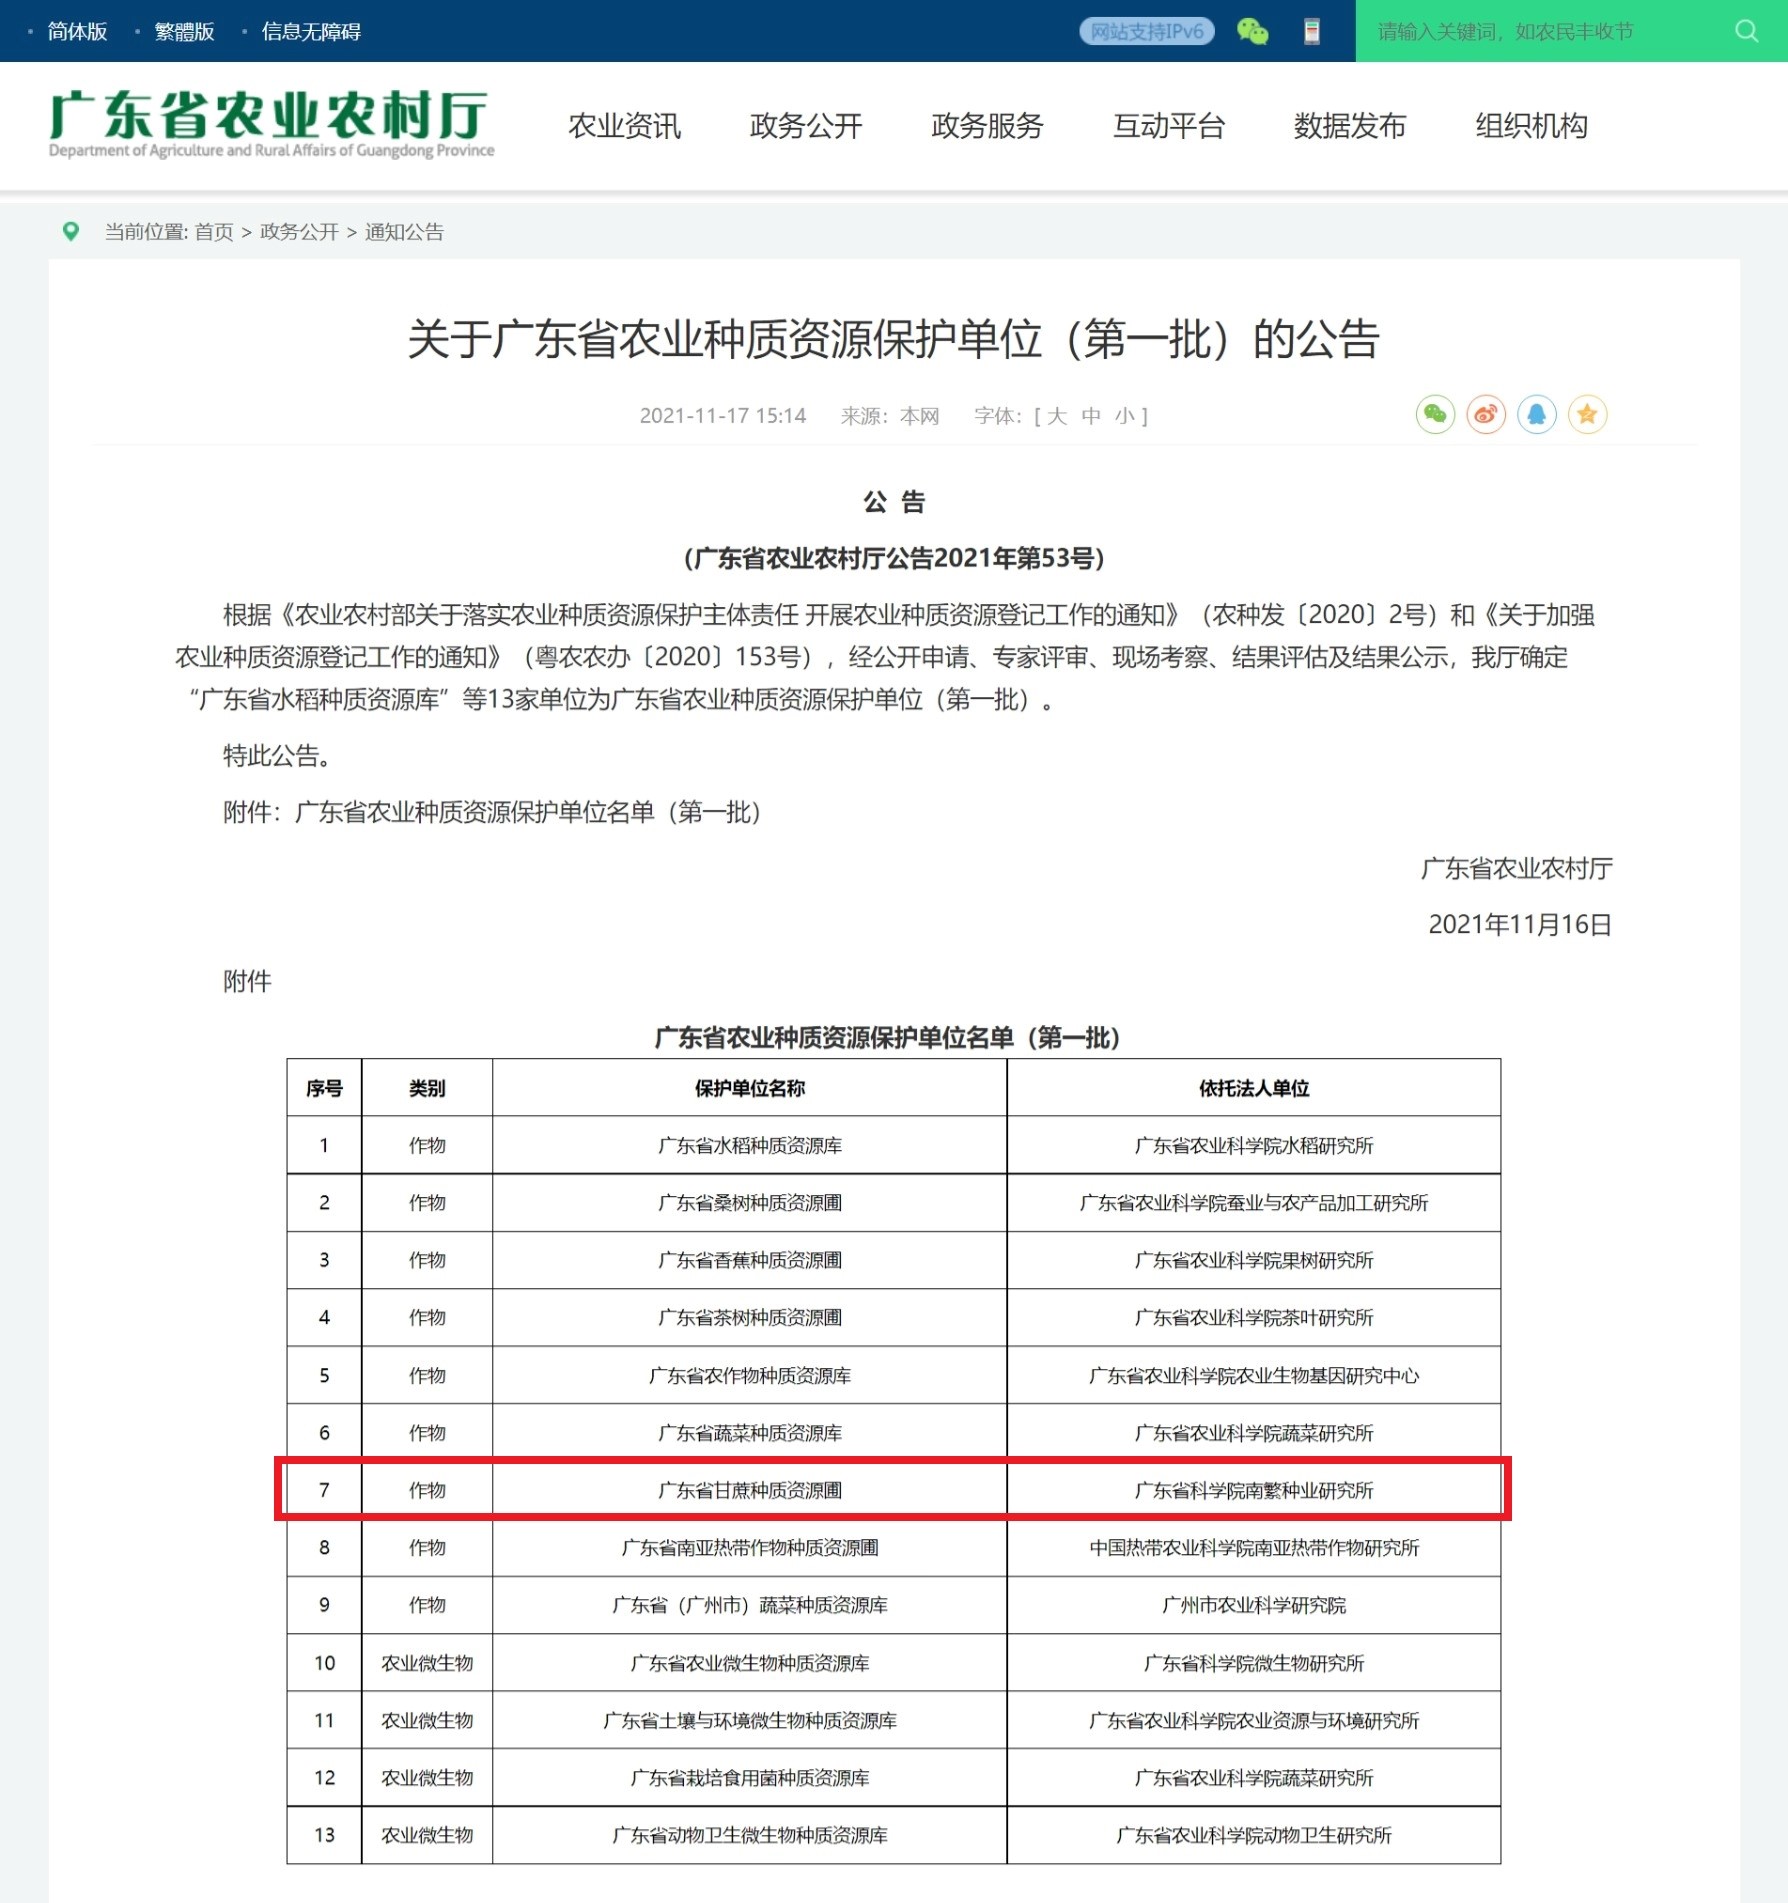This screenshot has height=1903, width=1788.
Task: Click cell 广州市农业科学研究院
Action: 1254,1605
